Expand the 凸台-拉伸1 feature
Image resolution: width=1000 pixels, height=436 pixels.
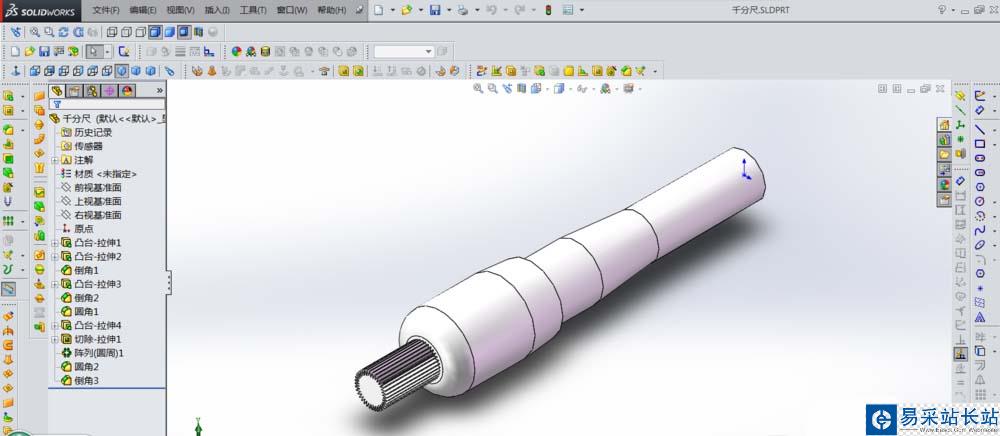(55, 243)
